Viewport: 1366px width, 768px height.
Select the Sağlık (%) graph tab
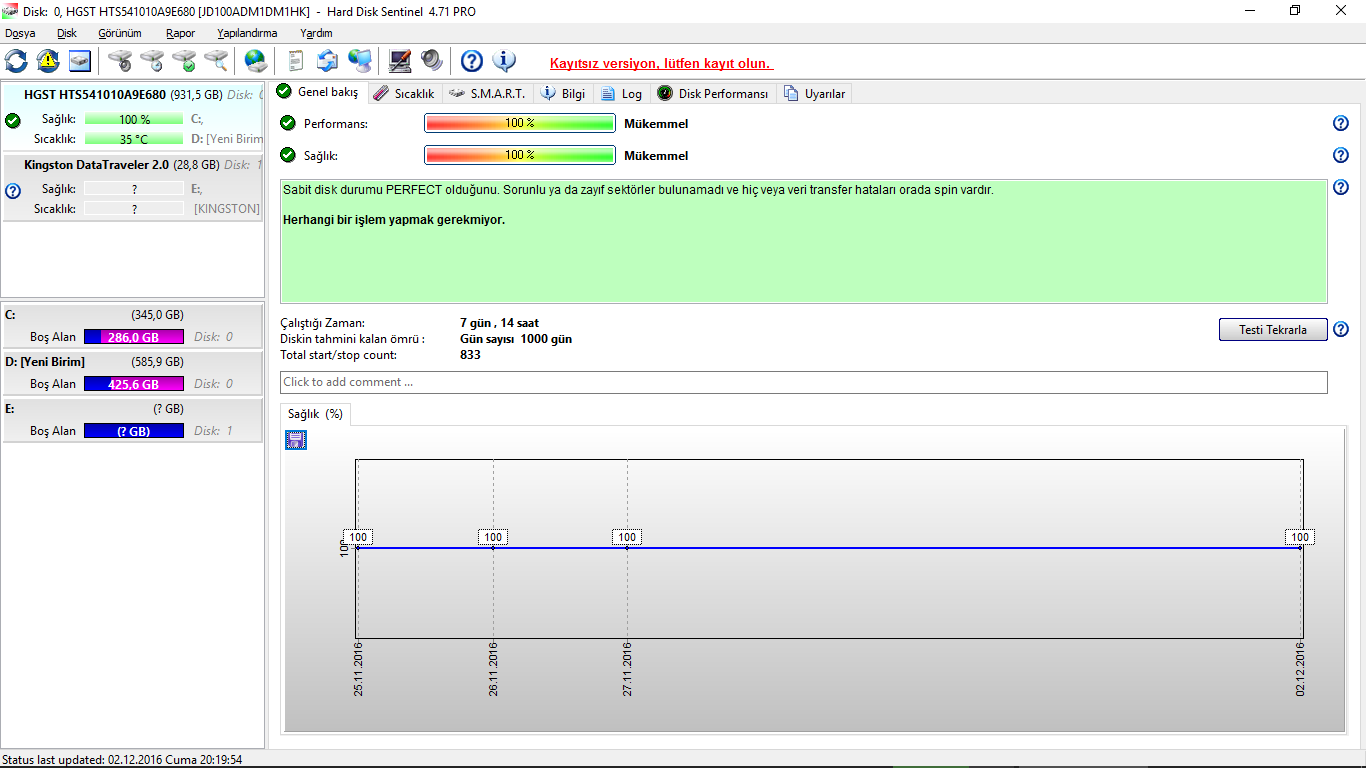(x=315, y=414)
